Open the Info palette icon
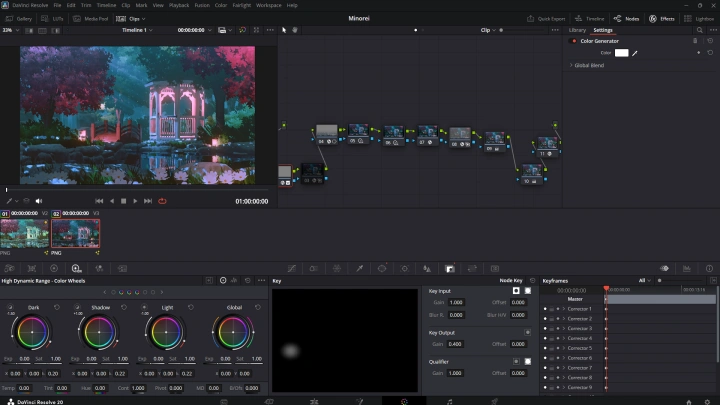 pyautogui.click(x=709, y=269)
